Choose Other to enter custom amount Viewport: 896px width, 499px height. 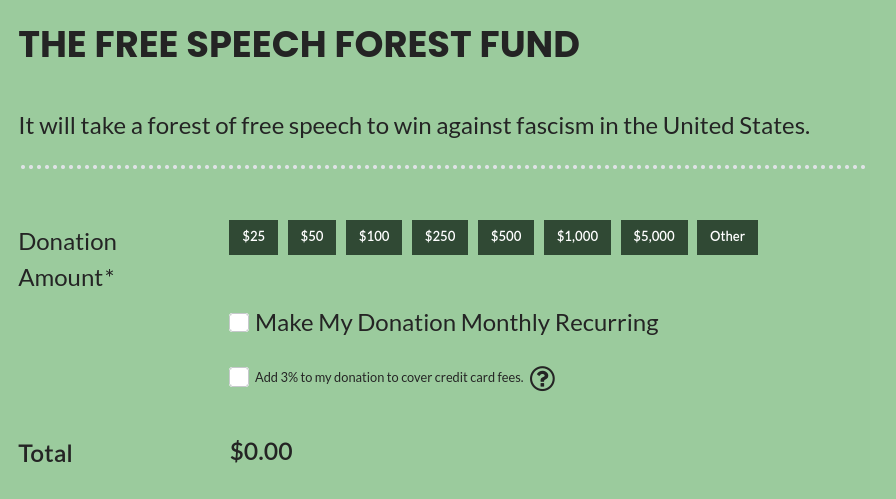[727, 237]
